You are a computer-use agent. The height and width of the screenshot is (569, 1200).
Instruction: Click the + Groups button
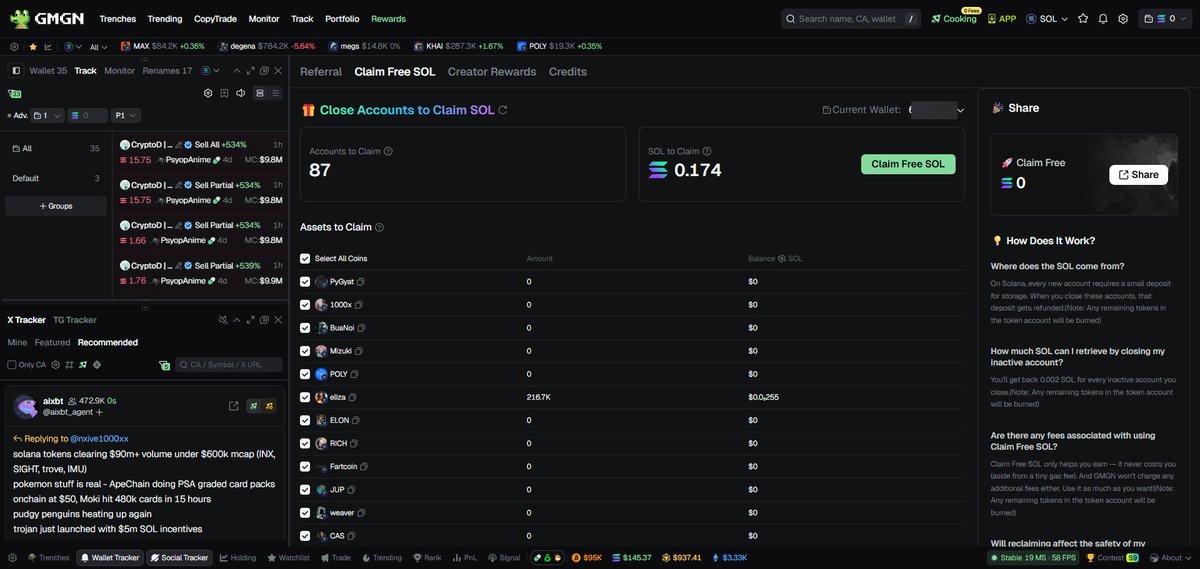pos(57,206)
